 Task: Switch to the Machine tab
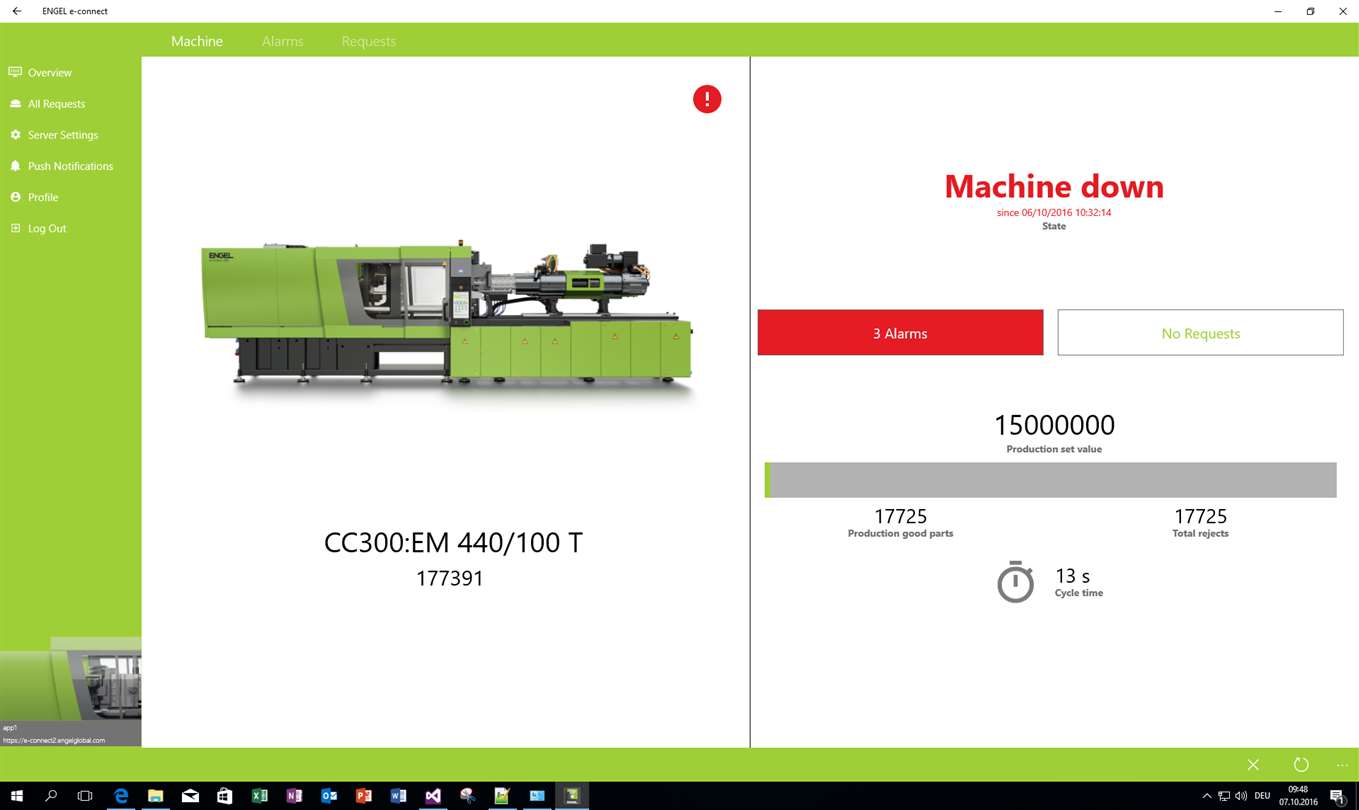pyautogui.click(x=197, y=41)
